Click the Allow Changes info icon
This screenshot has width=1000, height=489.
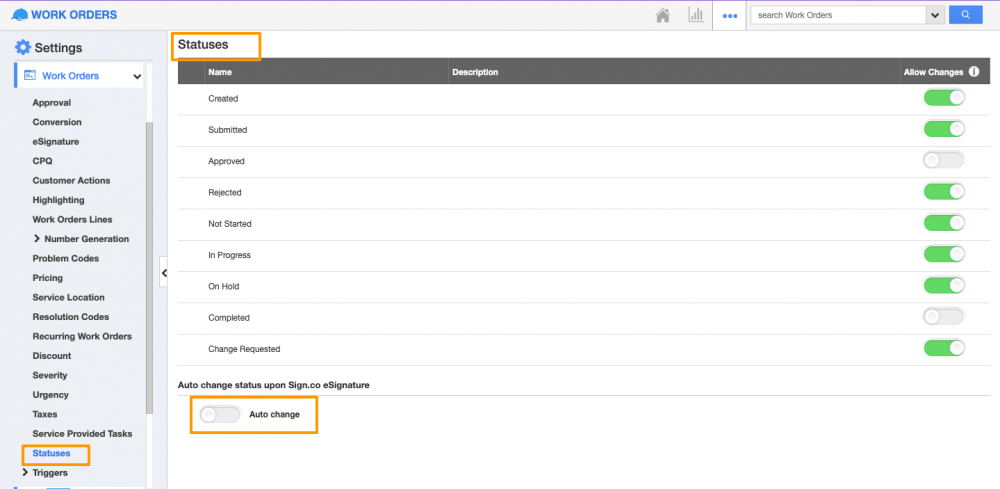click(973, 72)
